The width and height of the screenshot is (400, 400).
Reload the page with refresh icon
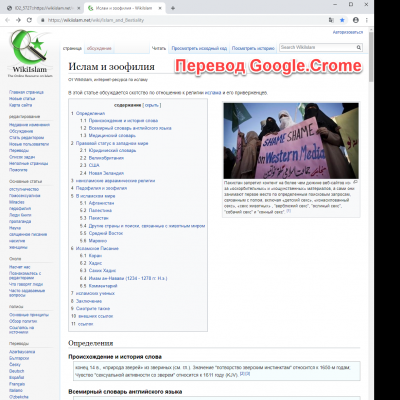(29, 20)
